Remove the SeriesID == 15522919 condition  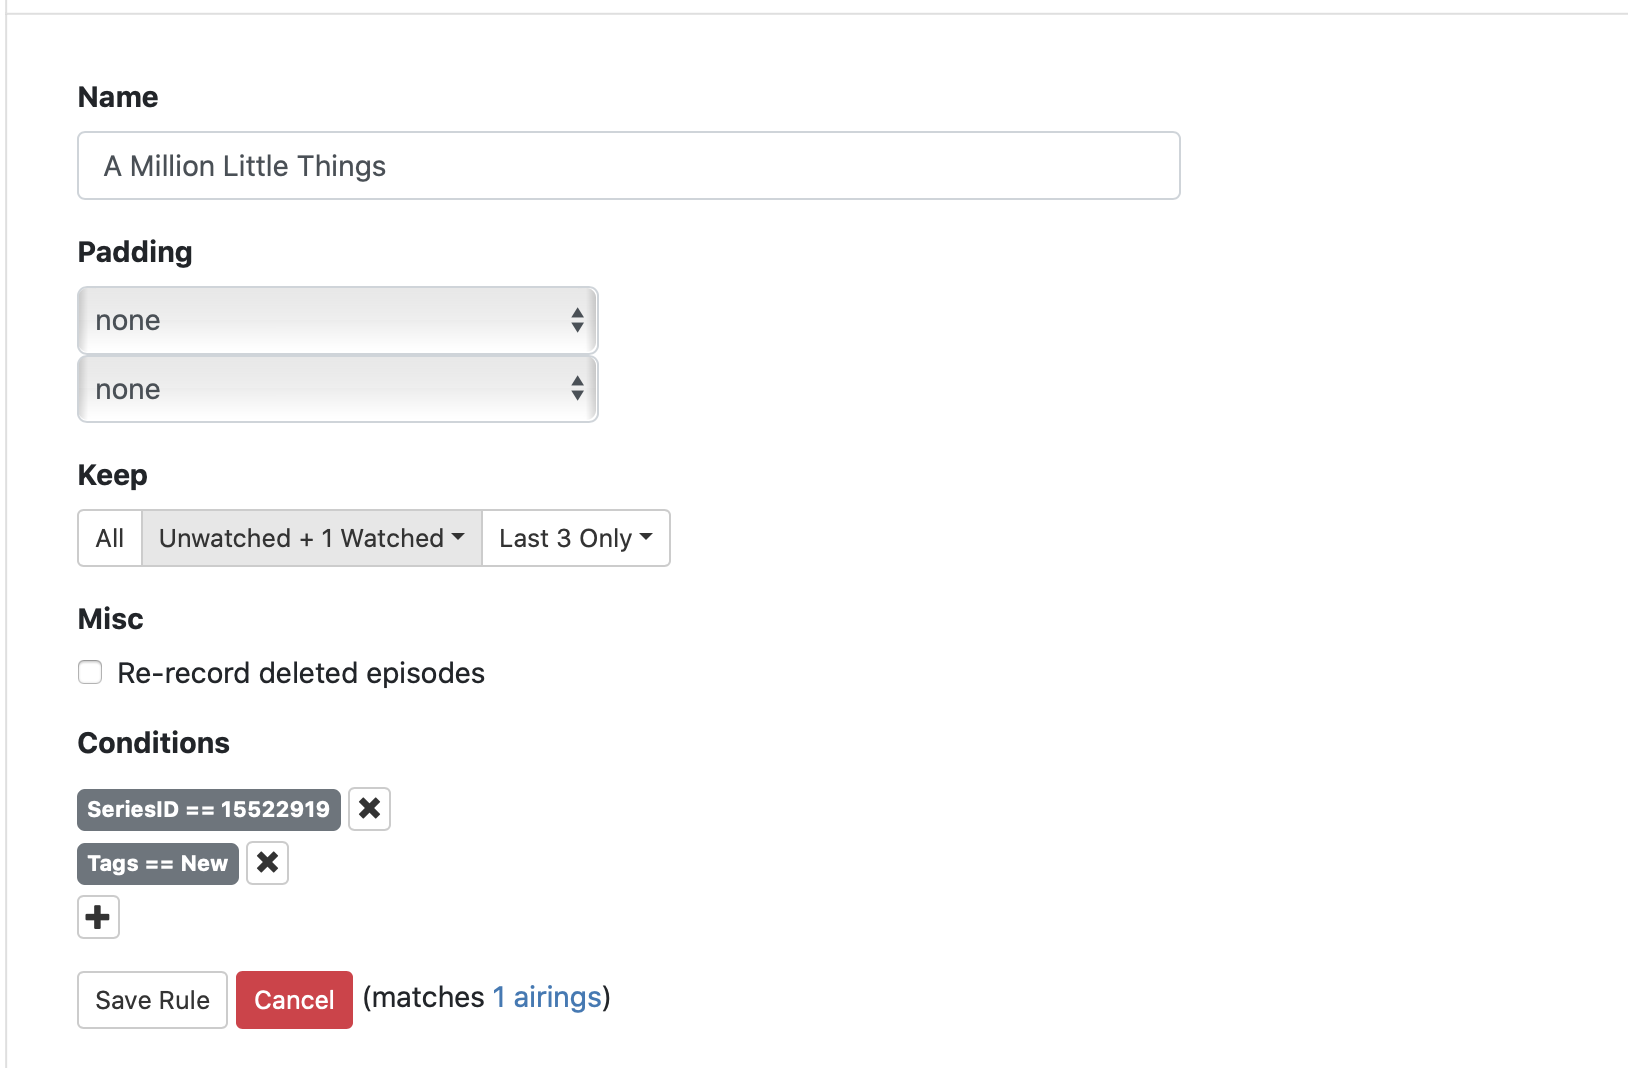[369, 809]
